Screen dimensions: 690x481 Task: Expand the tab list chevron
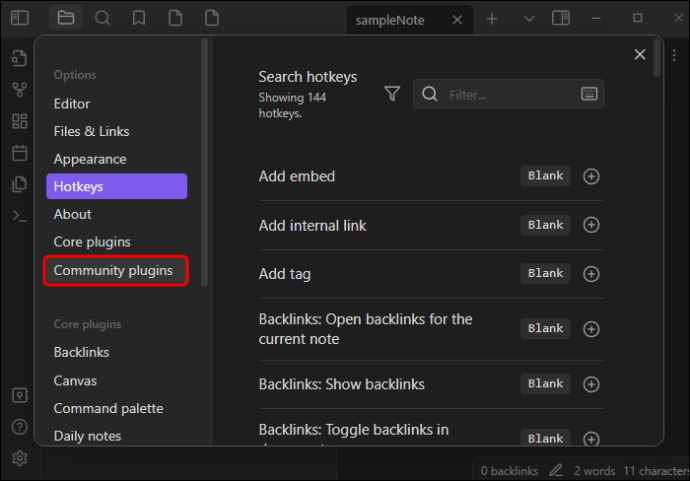coord(529,19)
